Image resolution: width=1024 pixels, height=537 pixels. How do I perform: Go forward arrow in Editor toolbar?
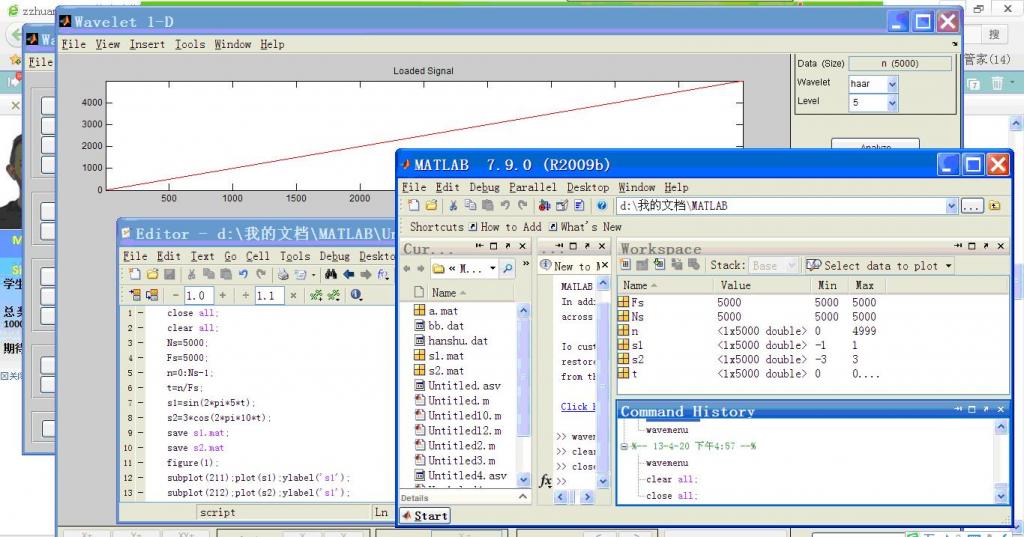click(x=366, y=274)
